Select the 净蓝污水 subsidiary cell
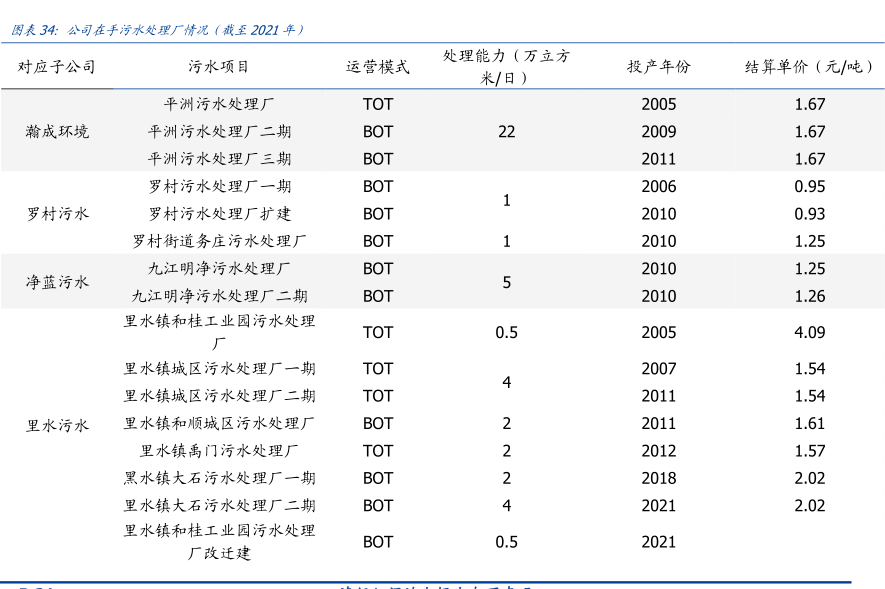The width and height of the screenshot is (885, 589). (x=57, y=282)
